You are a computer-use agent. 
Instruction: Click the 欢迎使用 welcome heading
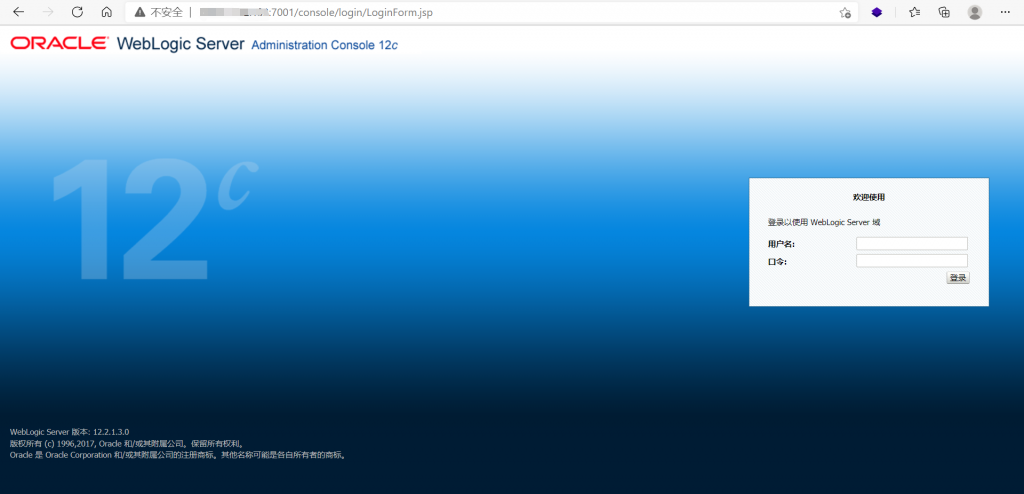click(869, 197)
